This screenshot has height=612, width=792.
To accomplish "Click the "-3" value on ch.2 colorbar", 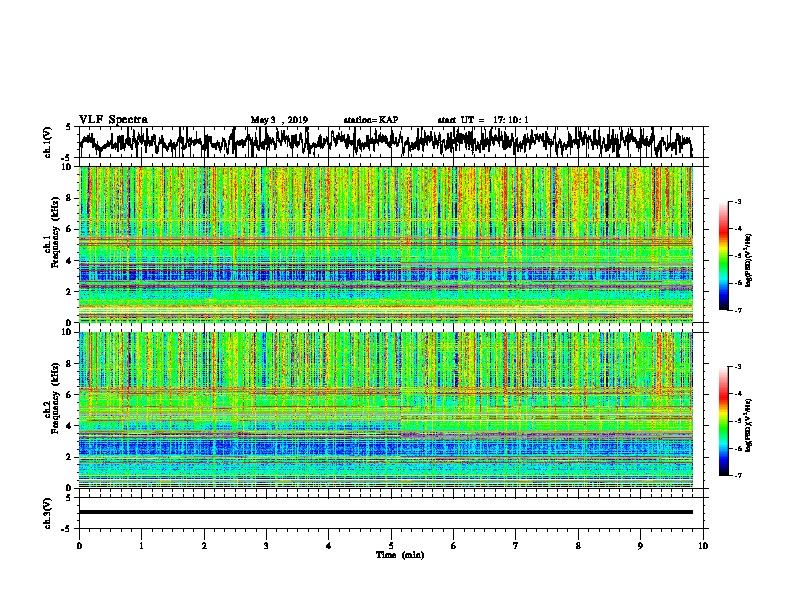I will [737, 367].
